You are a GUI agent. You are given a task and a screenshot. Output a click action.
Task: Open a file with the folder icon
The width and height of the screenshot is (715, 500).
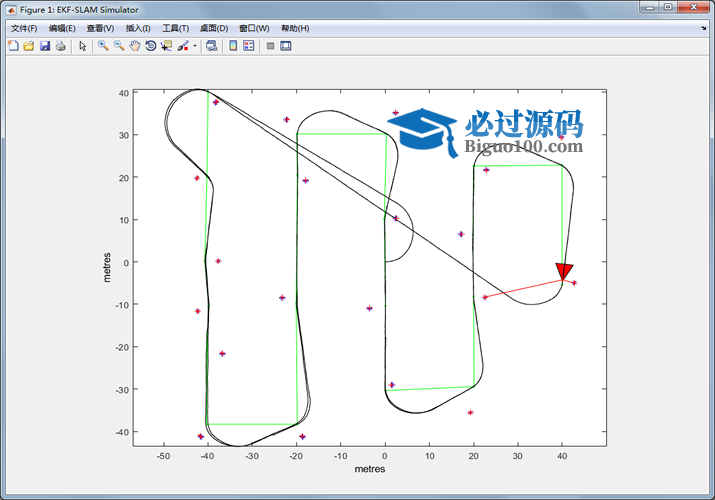pyautogui.click(x=29, y=46)
